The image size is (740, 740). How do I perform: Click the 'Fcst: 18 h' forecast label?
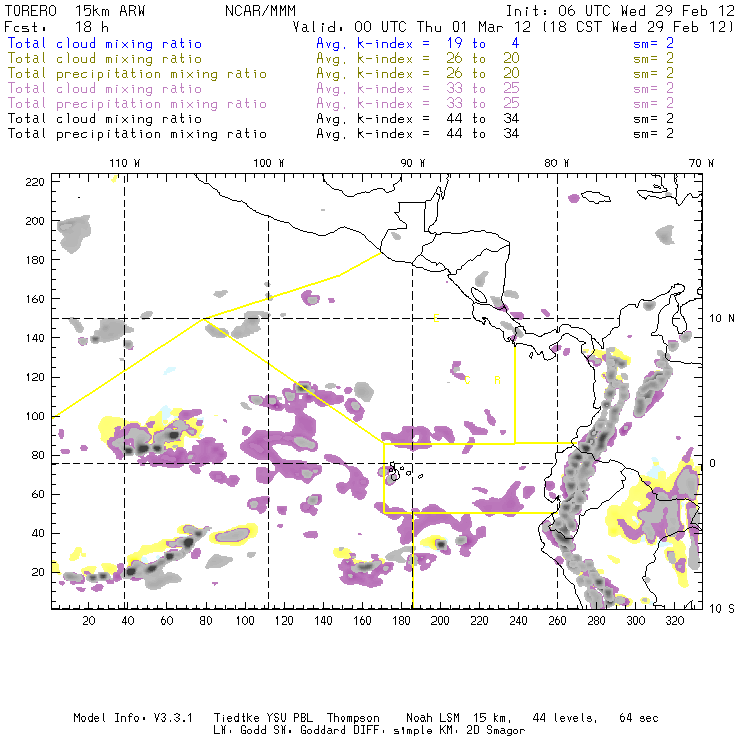56,27
